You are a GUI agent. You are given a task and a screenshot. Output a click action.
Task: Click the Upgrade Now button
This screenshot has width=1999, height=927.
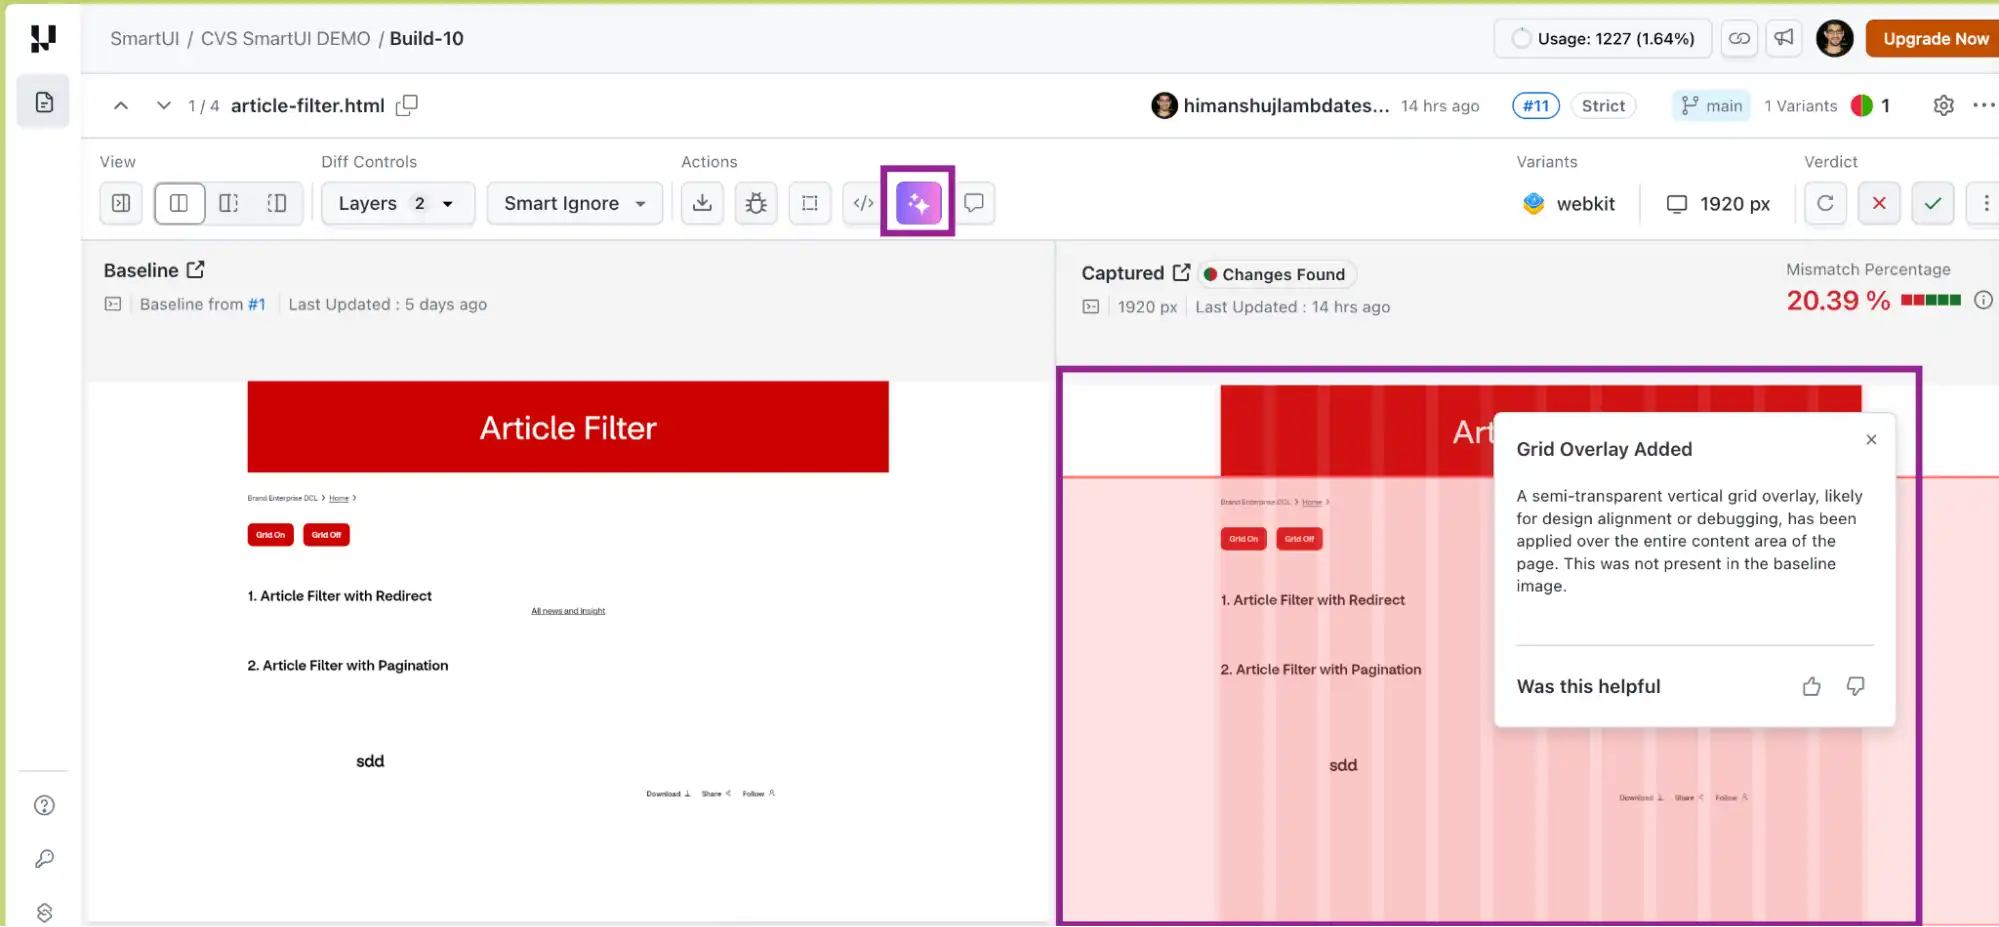tap(1932, 38)
